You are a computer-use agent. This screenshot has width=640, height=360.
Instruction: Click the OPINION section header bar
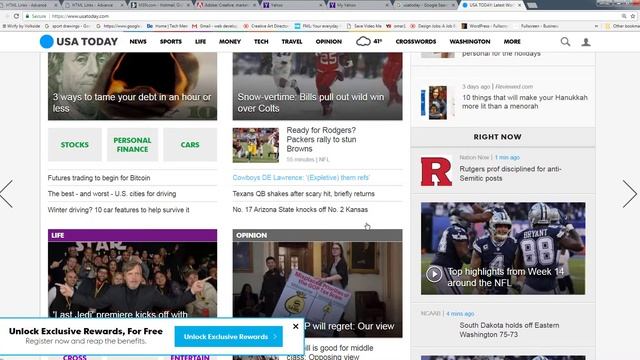(317, 235)
